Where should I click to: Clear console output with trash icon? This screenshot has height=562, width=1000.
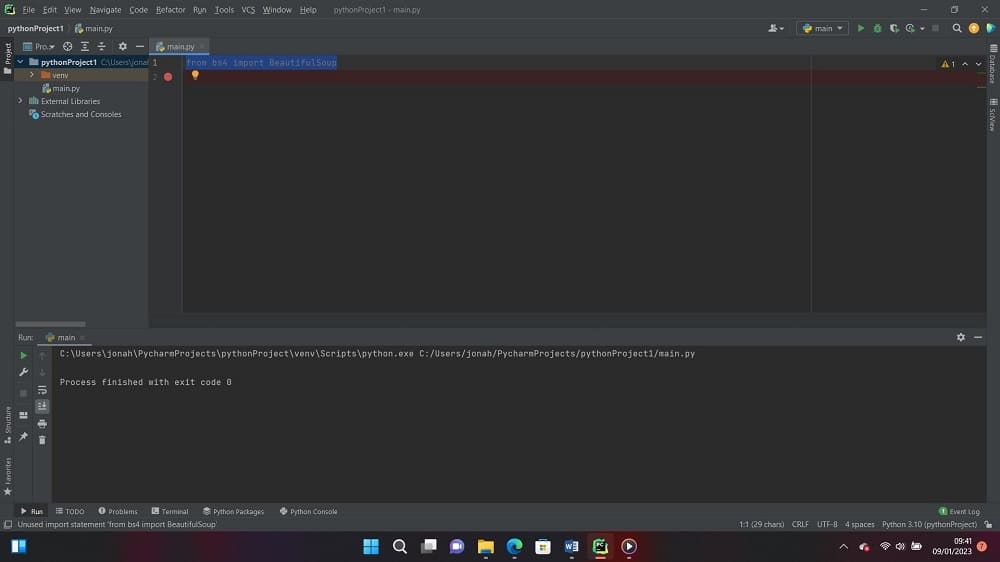[42, 440]
